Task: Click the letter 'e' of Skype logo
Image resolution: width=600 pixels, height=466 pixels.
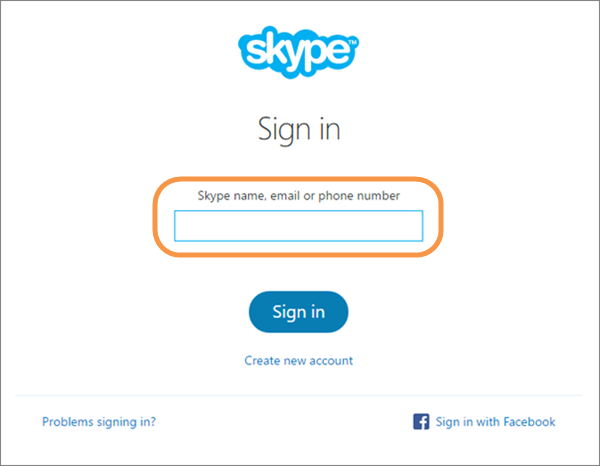Action: 339,51
